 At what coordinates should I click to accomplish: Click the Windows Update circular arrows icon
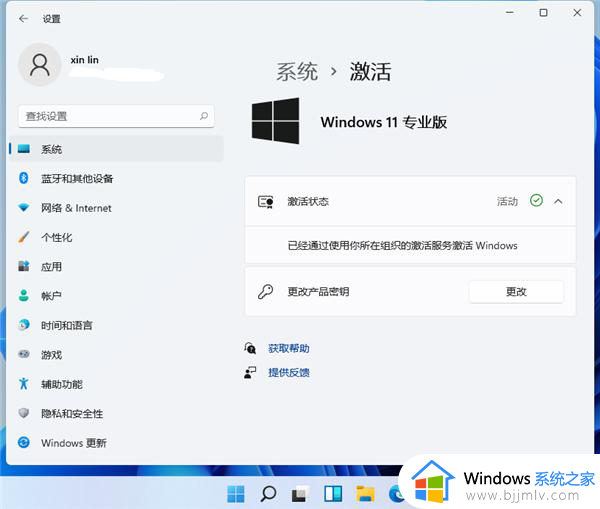tap(24, 443)
